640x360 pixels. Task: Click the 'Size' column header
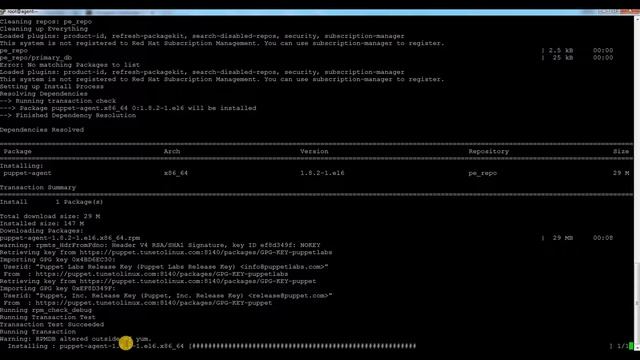click(x=621, y=151)
